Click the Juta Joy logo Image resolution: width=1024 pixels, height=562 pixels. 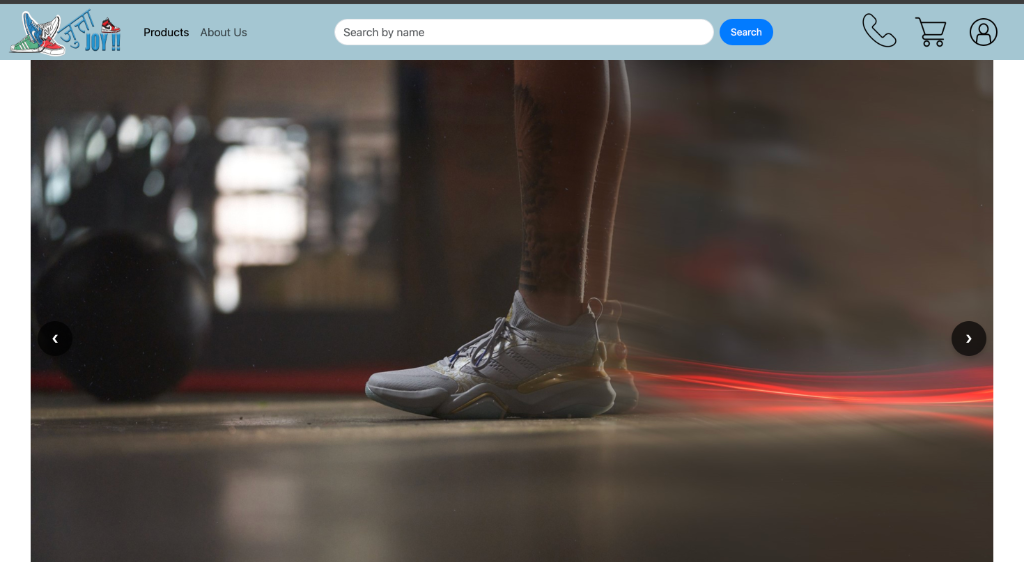tap(66, 33)
